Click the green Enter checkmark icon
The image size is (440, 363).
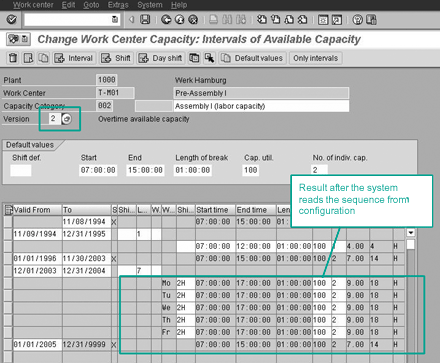[12, 20]
